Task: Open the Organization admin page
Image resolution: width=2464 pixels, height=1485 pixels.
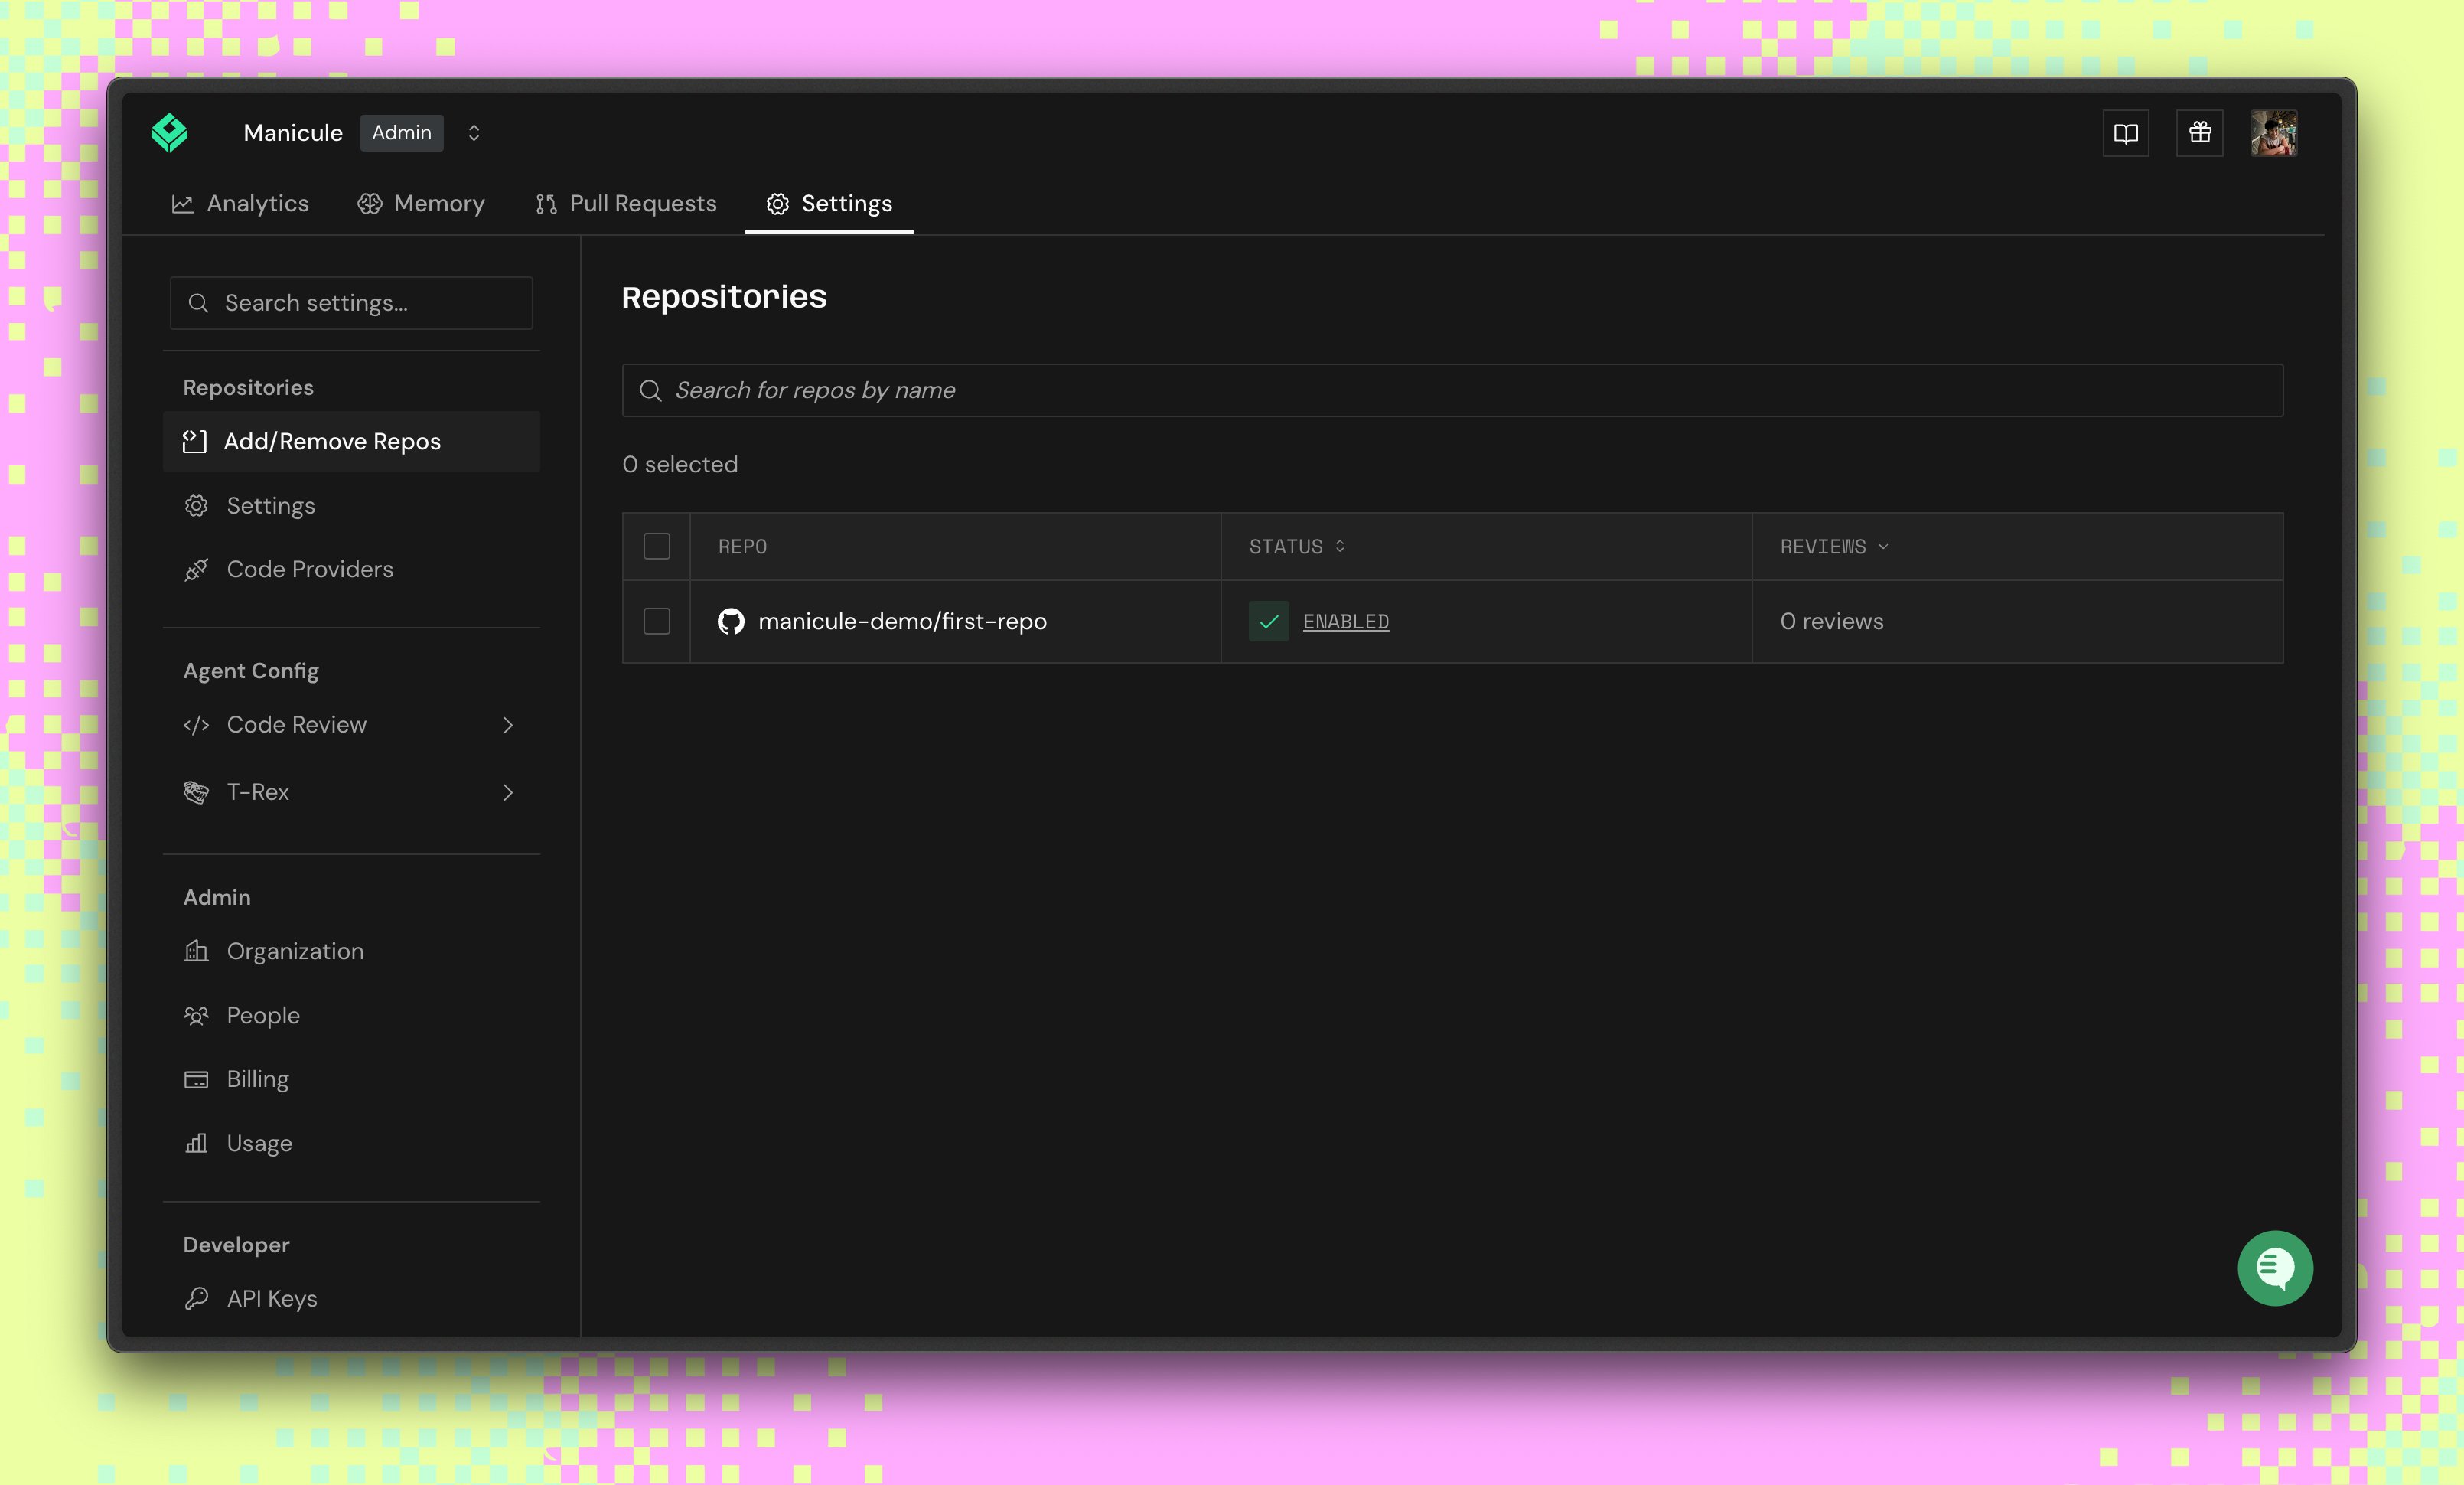Action: [x=351, y=952]
